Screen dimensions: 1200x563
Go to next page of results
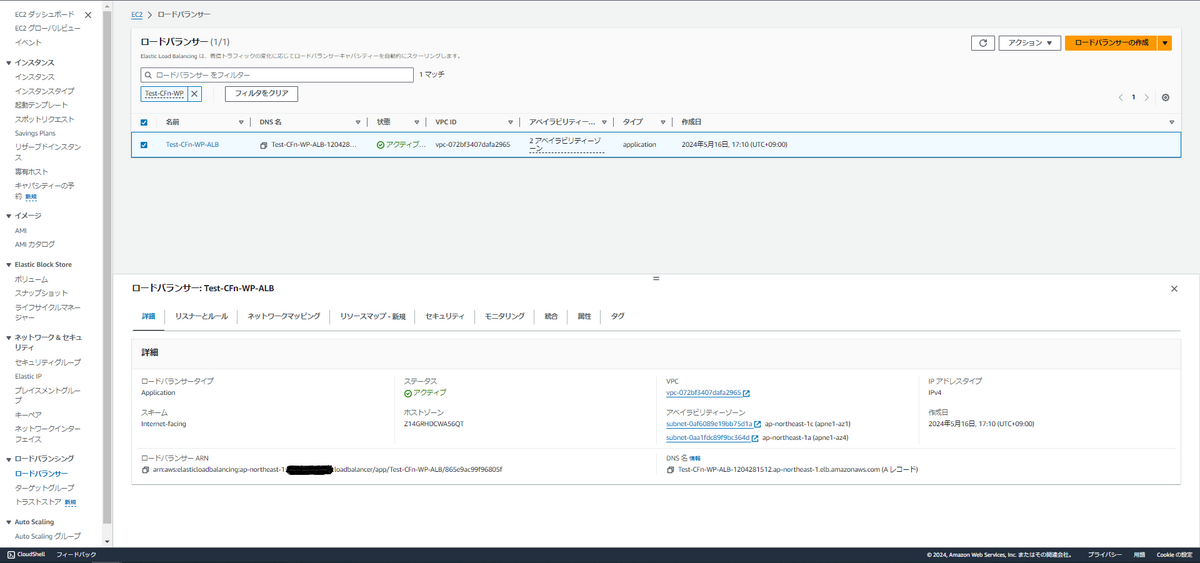pyautogui.click(x=1146, y=97)
